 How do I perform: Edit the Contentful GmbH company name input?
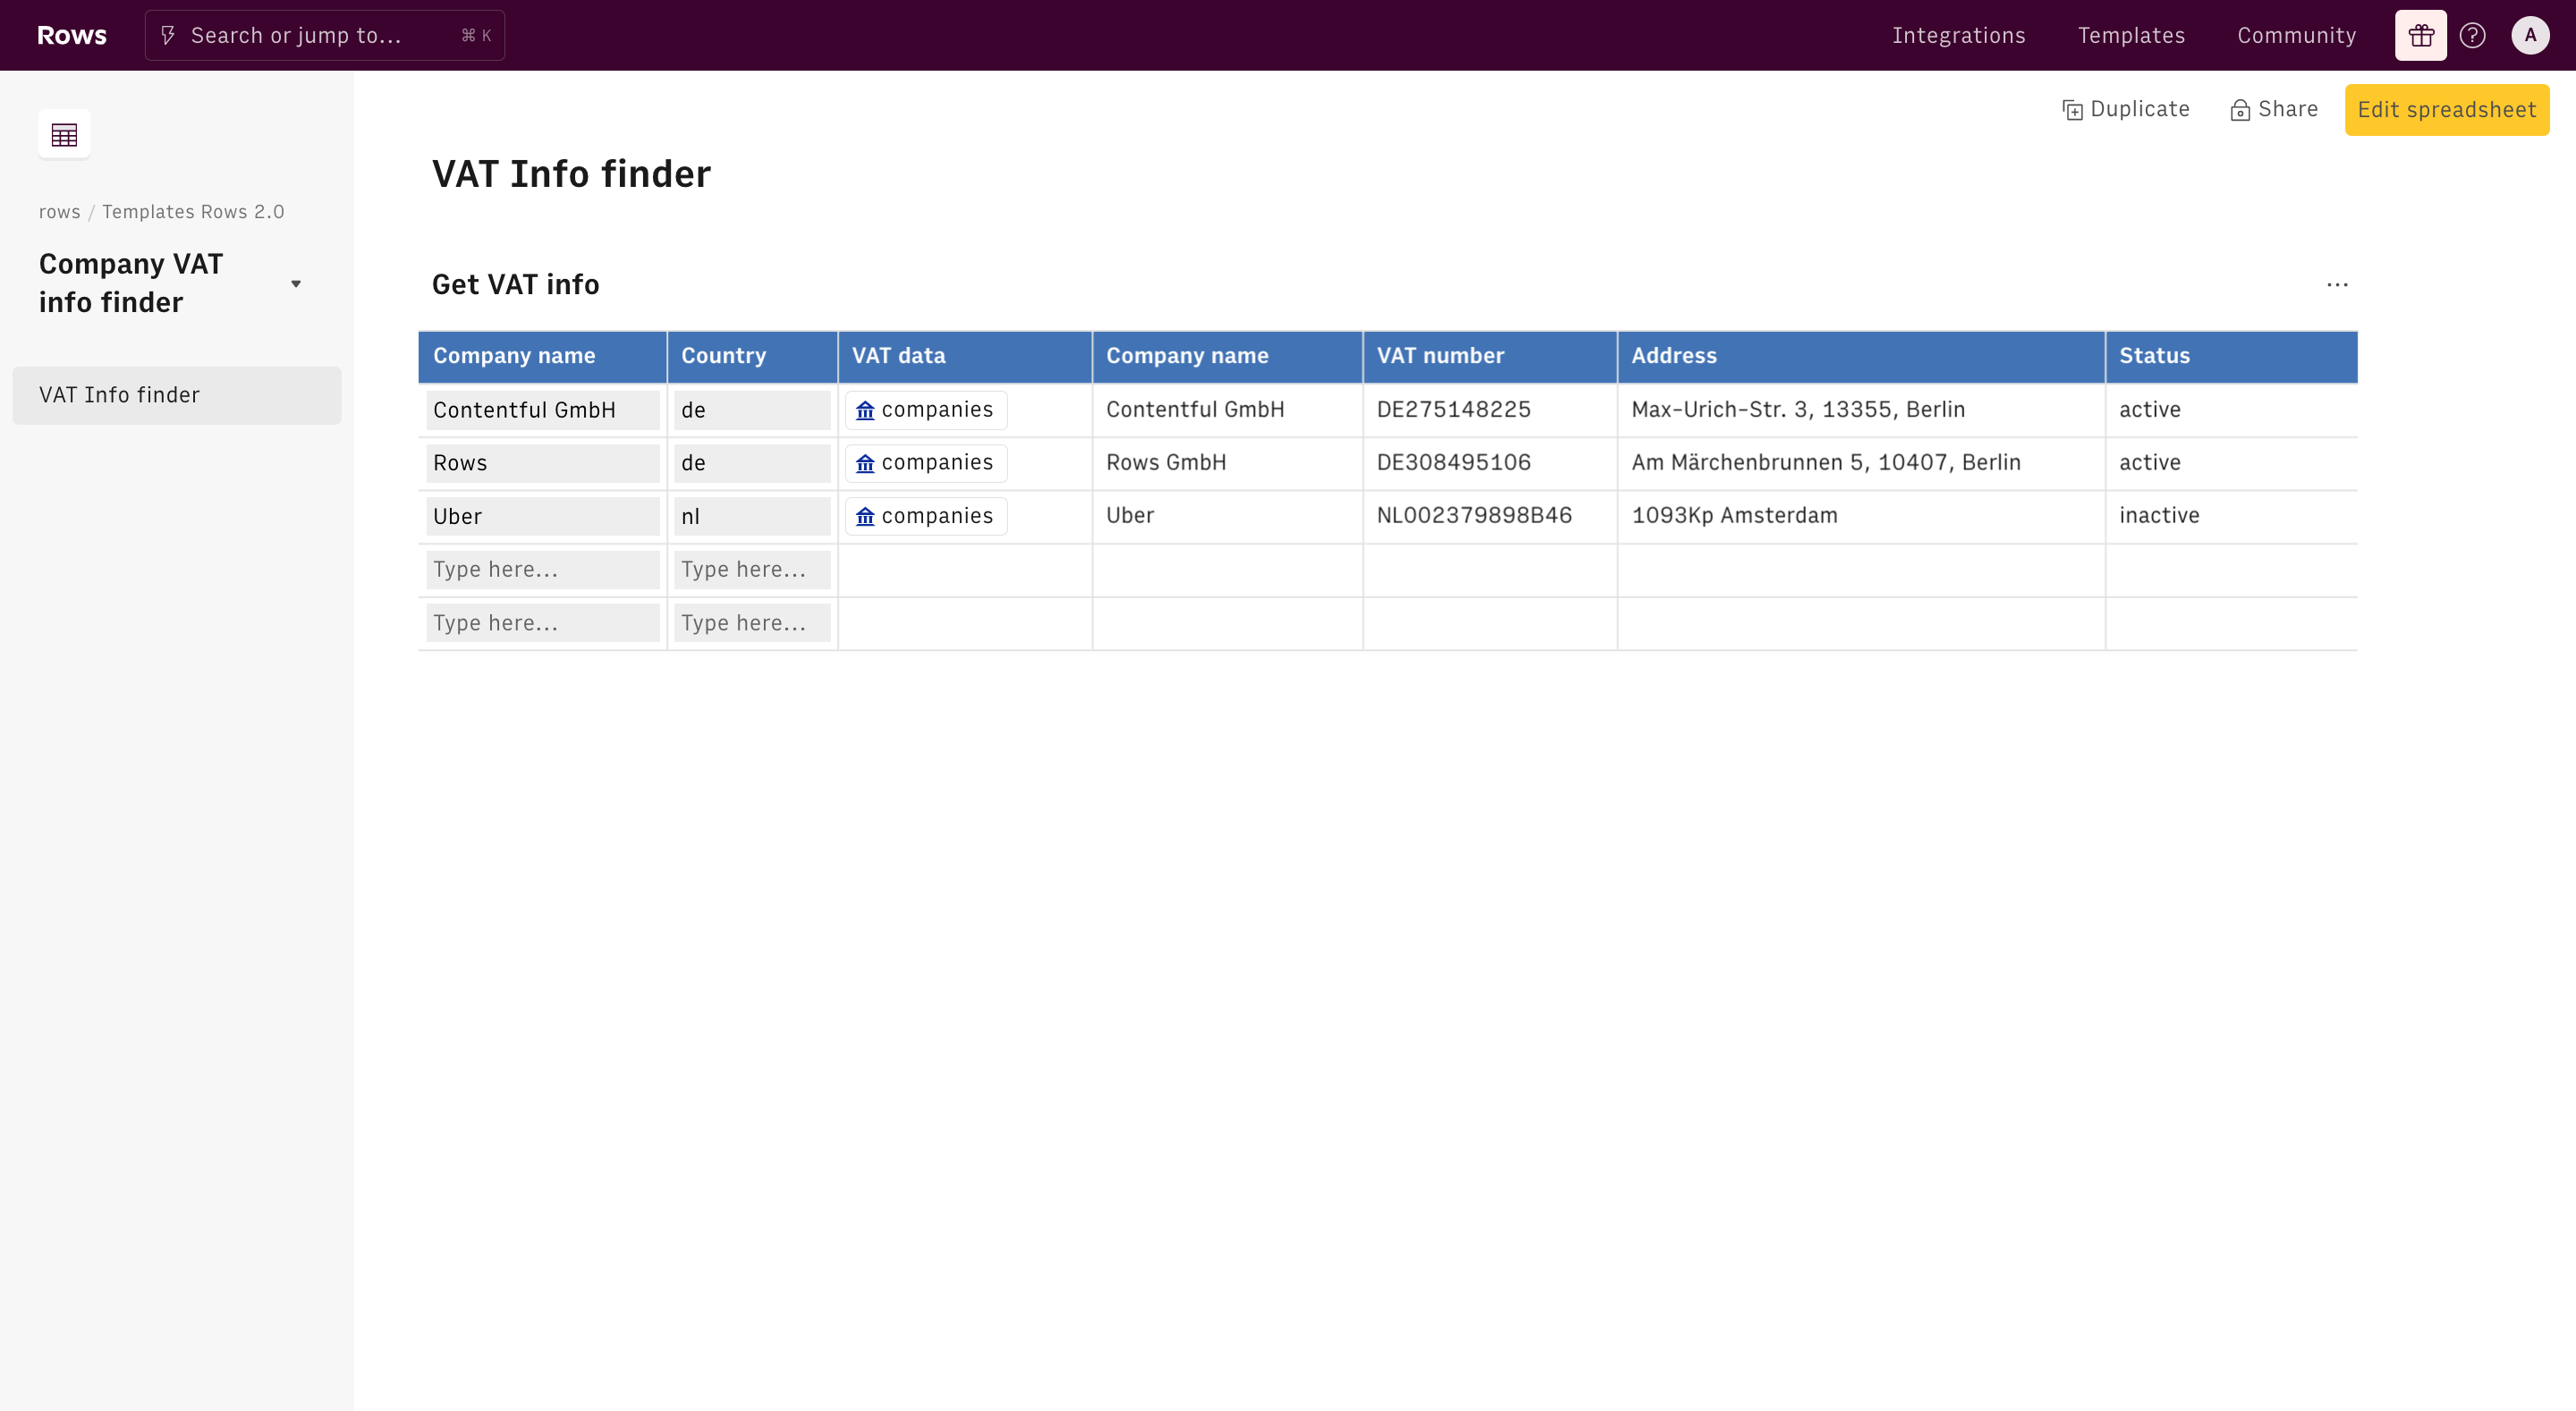click(x=542, y=410)
